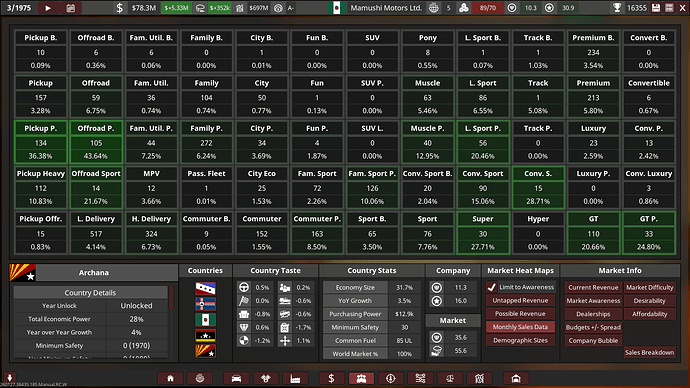Open the car design icon in the bottom toolbar
690x388 pixels.
tap(236, 378)
